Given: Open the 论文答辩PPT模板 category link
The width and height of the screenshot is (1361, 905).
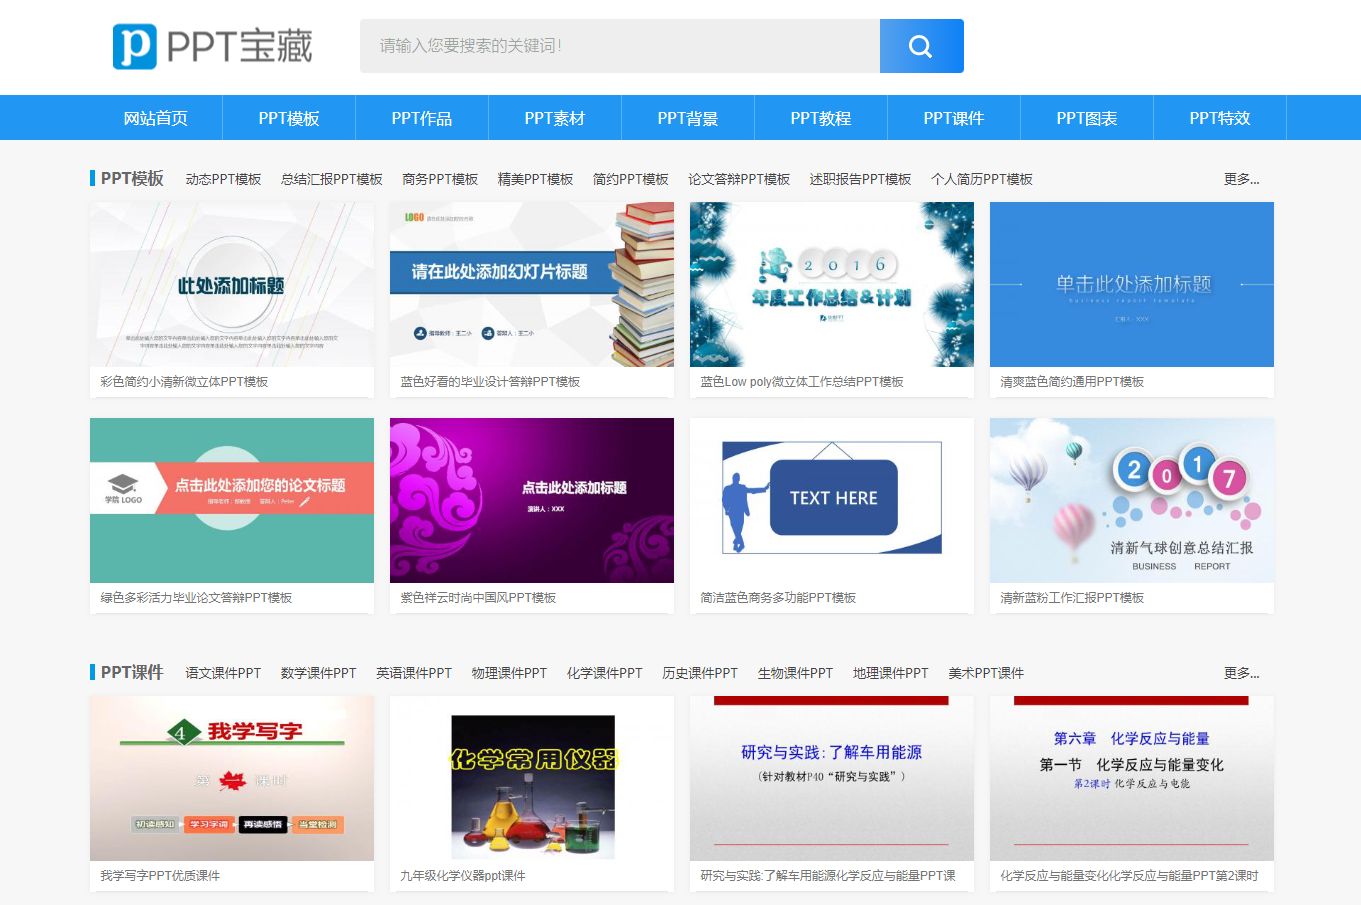Looking at the screenshot, I should click(739, 179).
